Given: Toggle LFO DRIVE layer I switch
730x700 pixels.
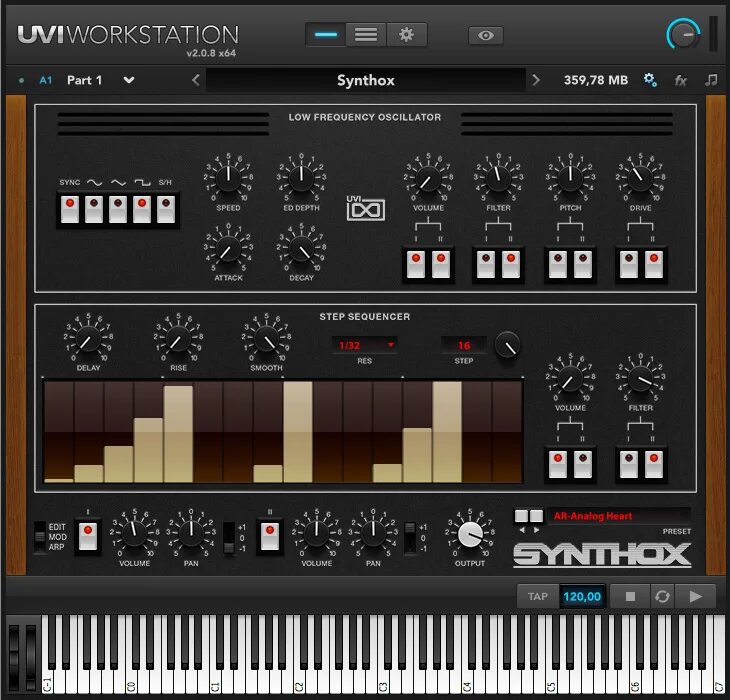Looking at the screenshot, I should [x=629, y=265].
